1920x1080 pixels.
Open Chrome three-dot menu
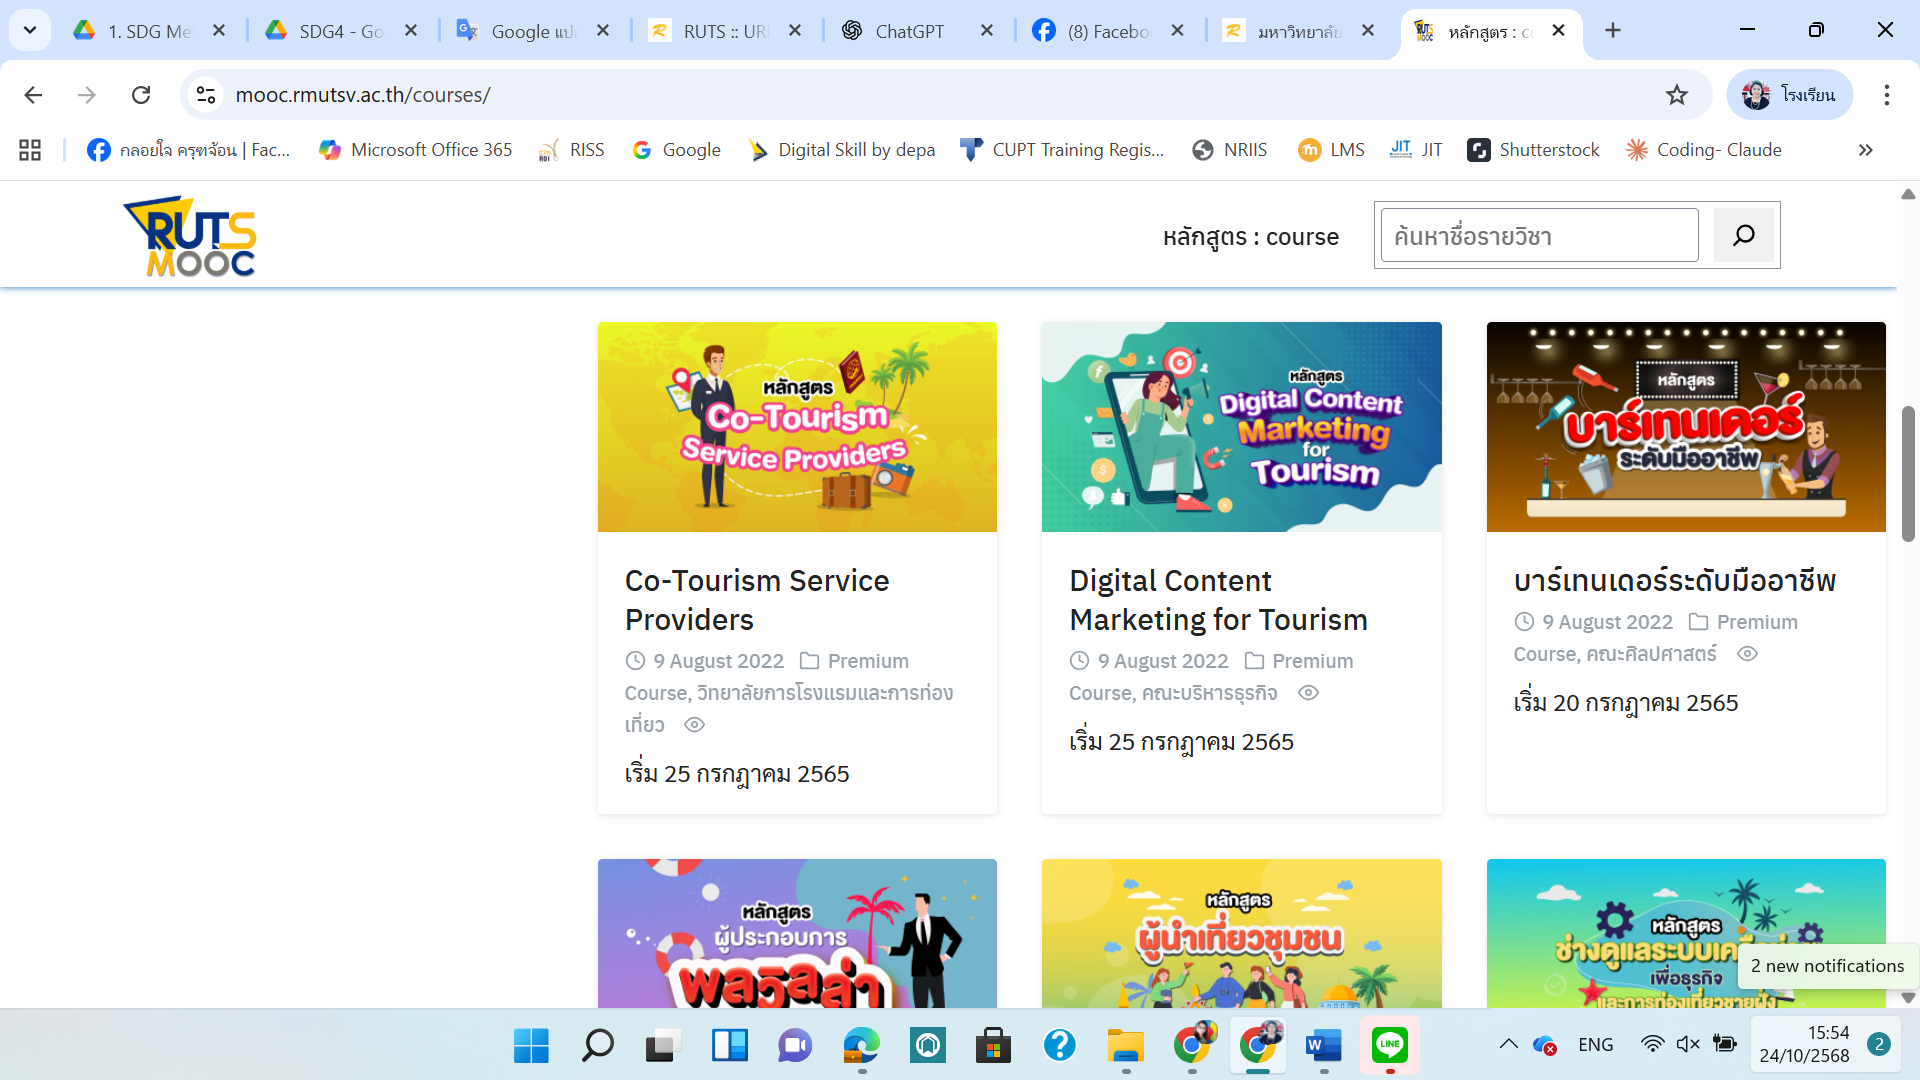pyautogui.click(x=1886, y=95)
